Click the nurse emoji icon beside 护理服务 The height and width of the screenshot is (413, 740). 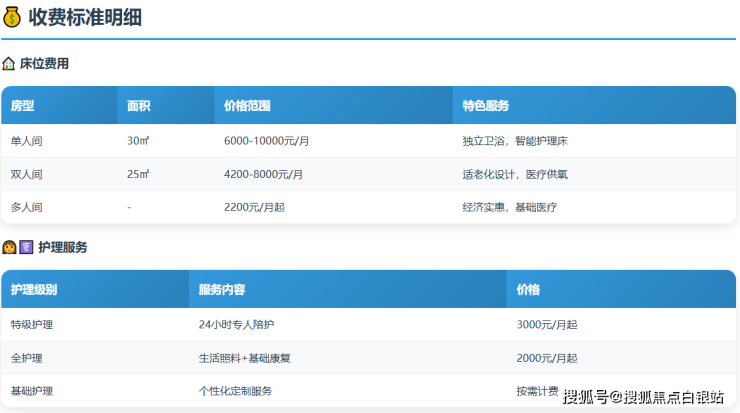click(9, 247)
